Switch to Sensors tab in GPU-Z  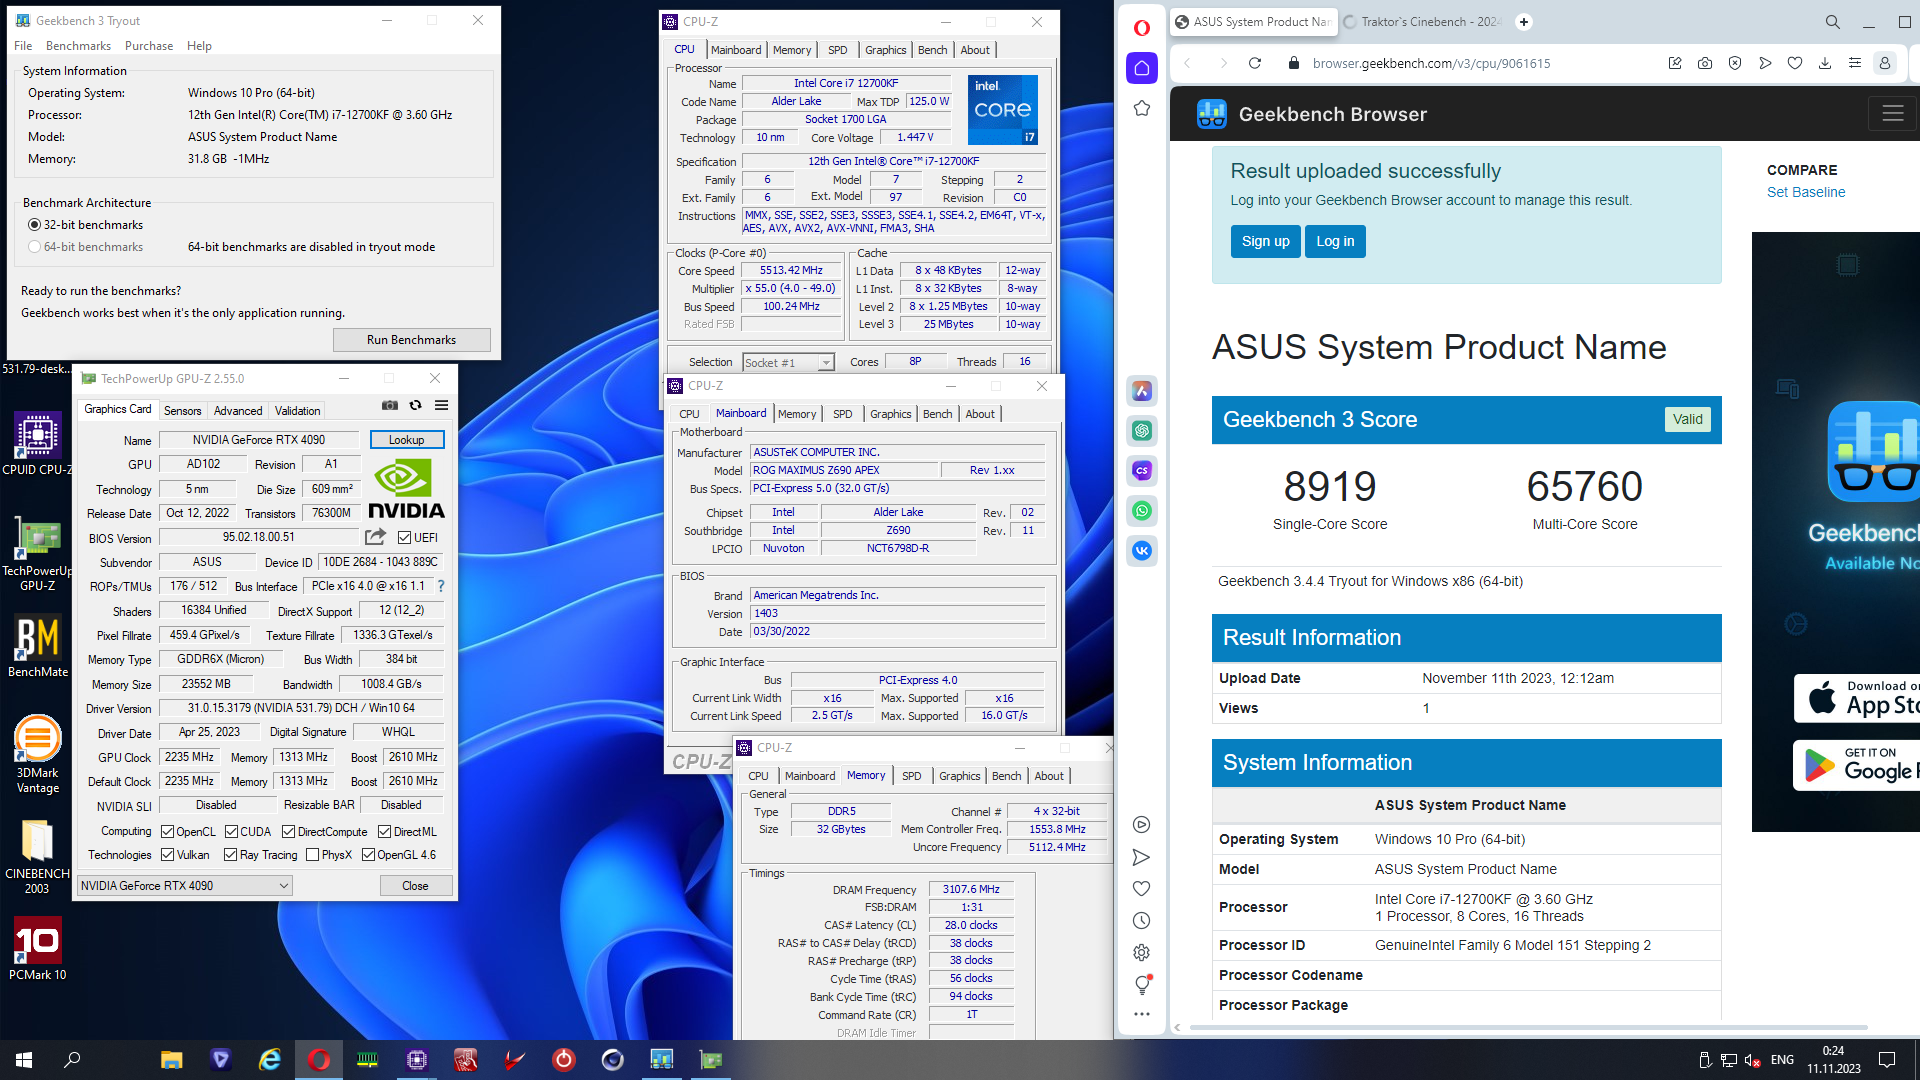pos(183,411)
